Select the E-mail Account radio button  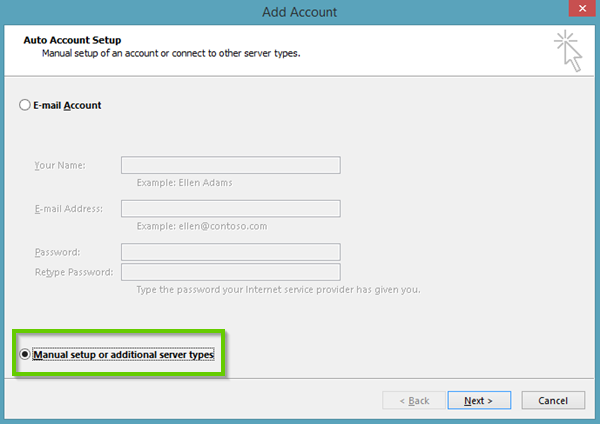(x=25, y=105)
